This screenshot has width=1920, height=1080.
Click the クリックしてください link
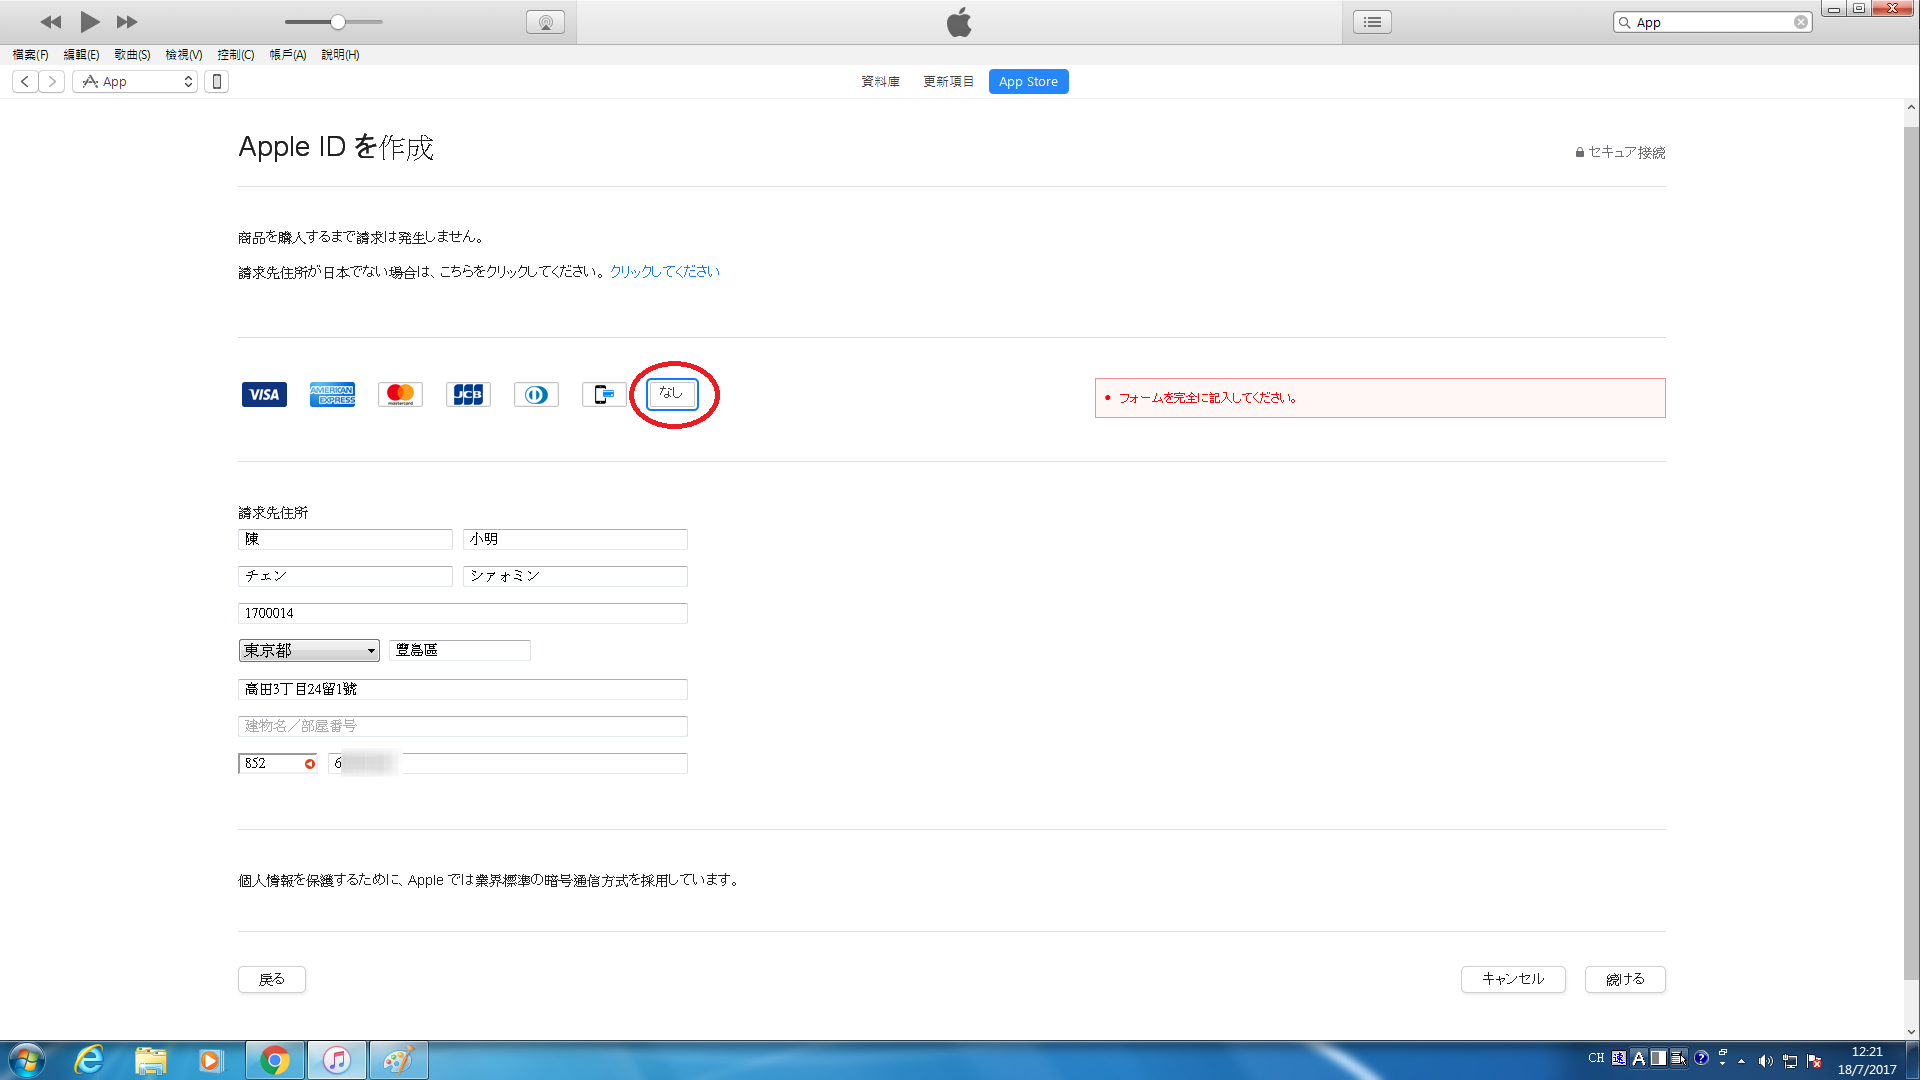[x=664, y=272]
